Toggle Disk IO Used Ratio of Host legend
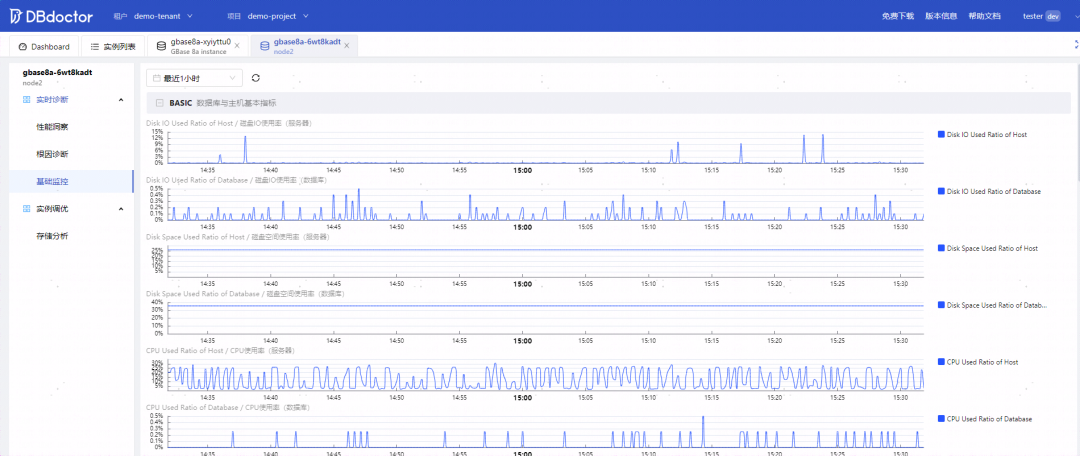This screenshot has height=456, width=1080. pyautogui.click(x=982, y=134)
